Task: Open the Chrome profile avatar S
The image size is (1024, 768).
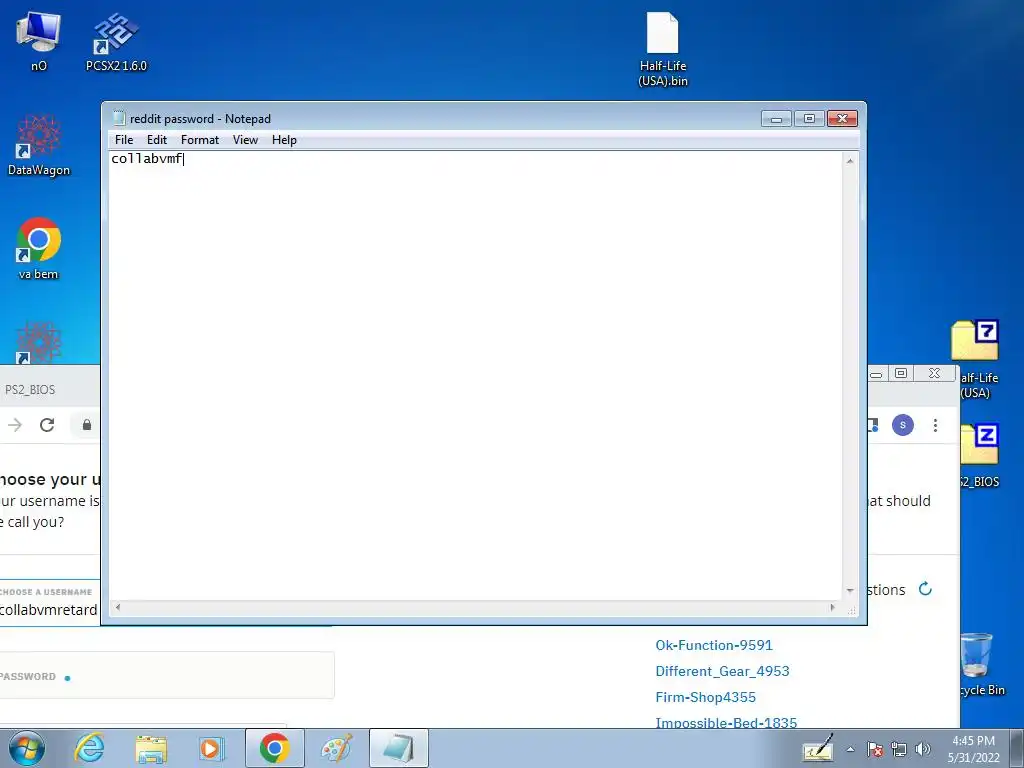Action: [903, 425]
